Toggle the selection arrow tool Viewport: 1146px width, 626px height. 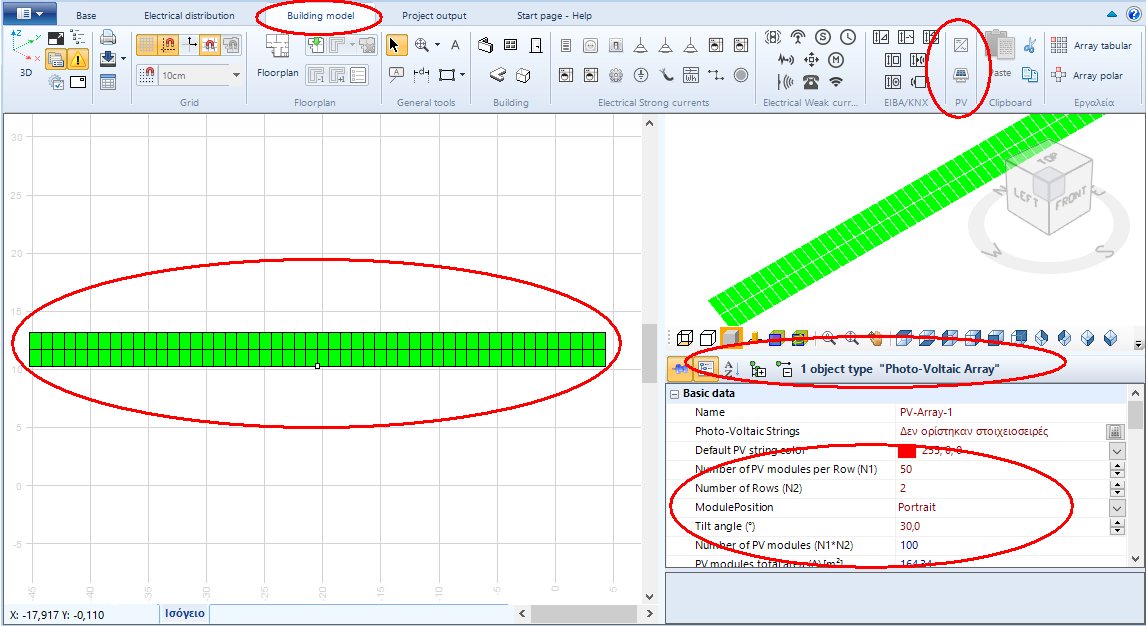coord(396,45)
